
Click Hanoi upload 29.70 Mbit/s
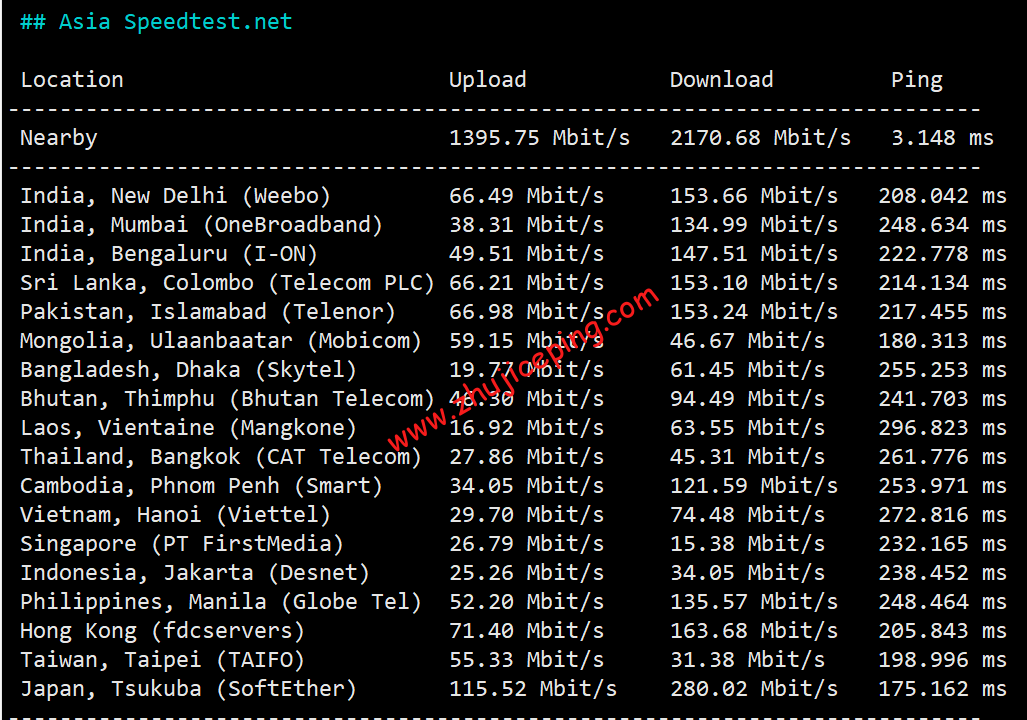527,515
